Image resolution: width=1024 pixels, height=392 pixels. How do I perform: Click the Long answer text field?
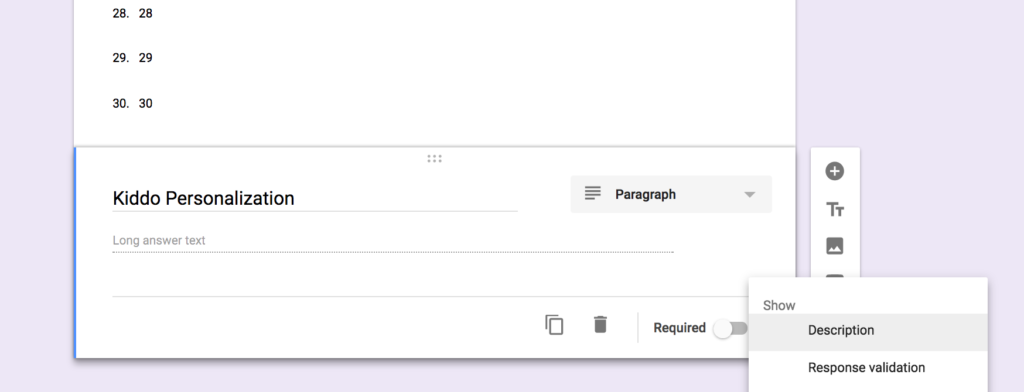point(392,241)
